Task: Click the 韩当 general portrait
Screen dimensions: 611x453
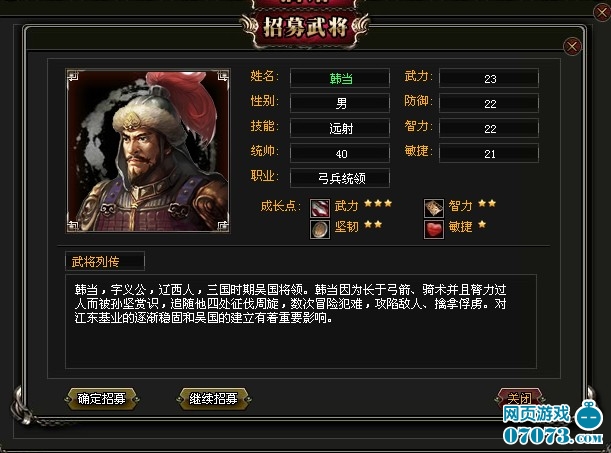Action: (148, 151)
